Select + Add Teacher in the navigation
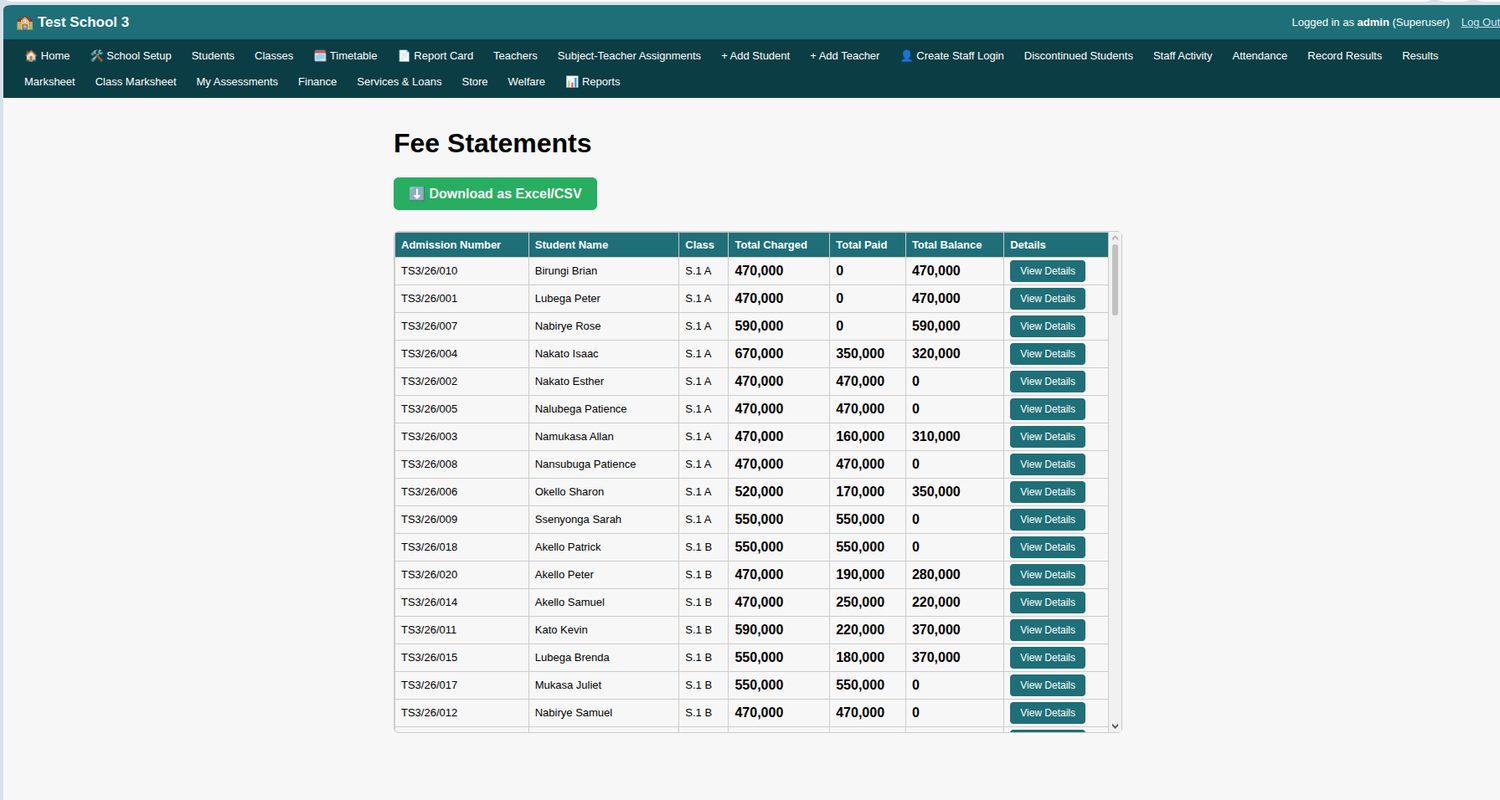This screenshot has height=800, width=1500. coord(845,56)
